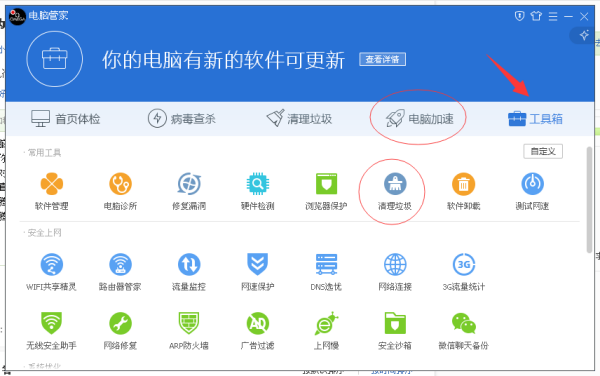The image size is (600, 376).
Task: Switch to 病毒查杀 tab
Action: (x=182, y=119)
